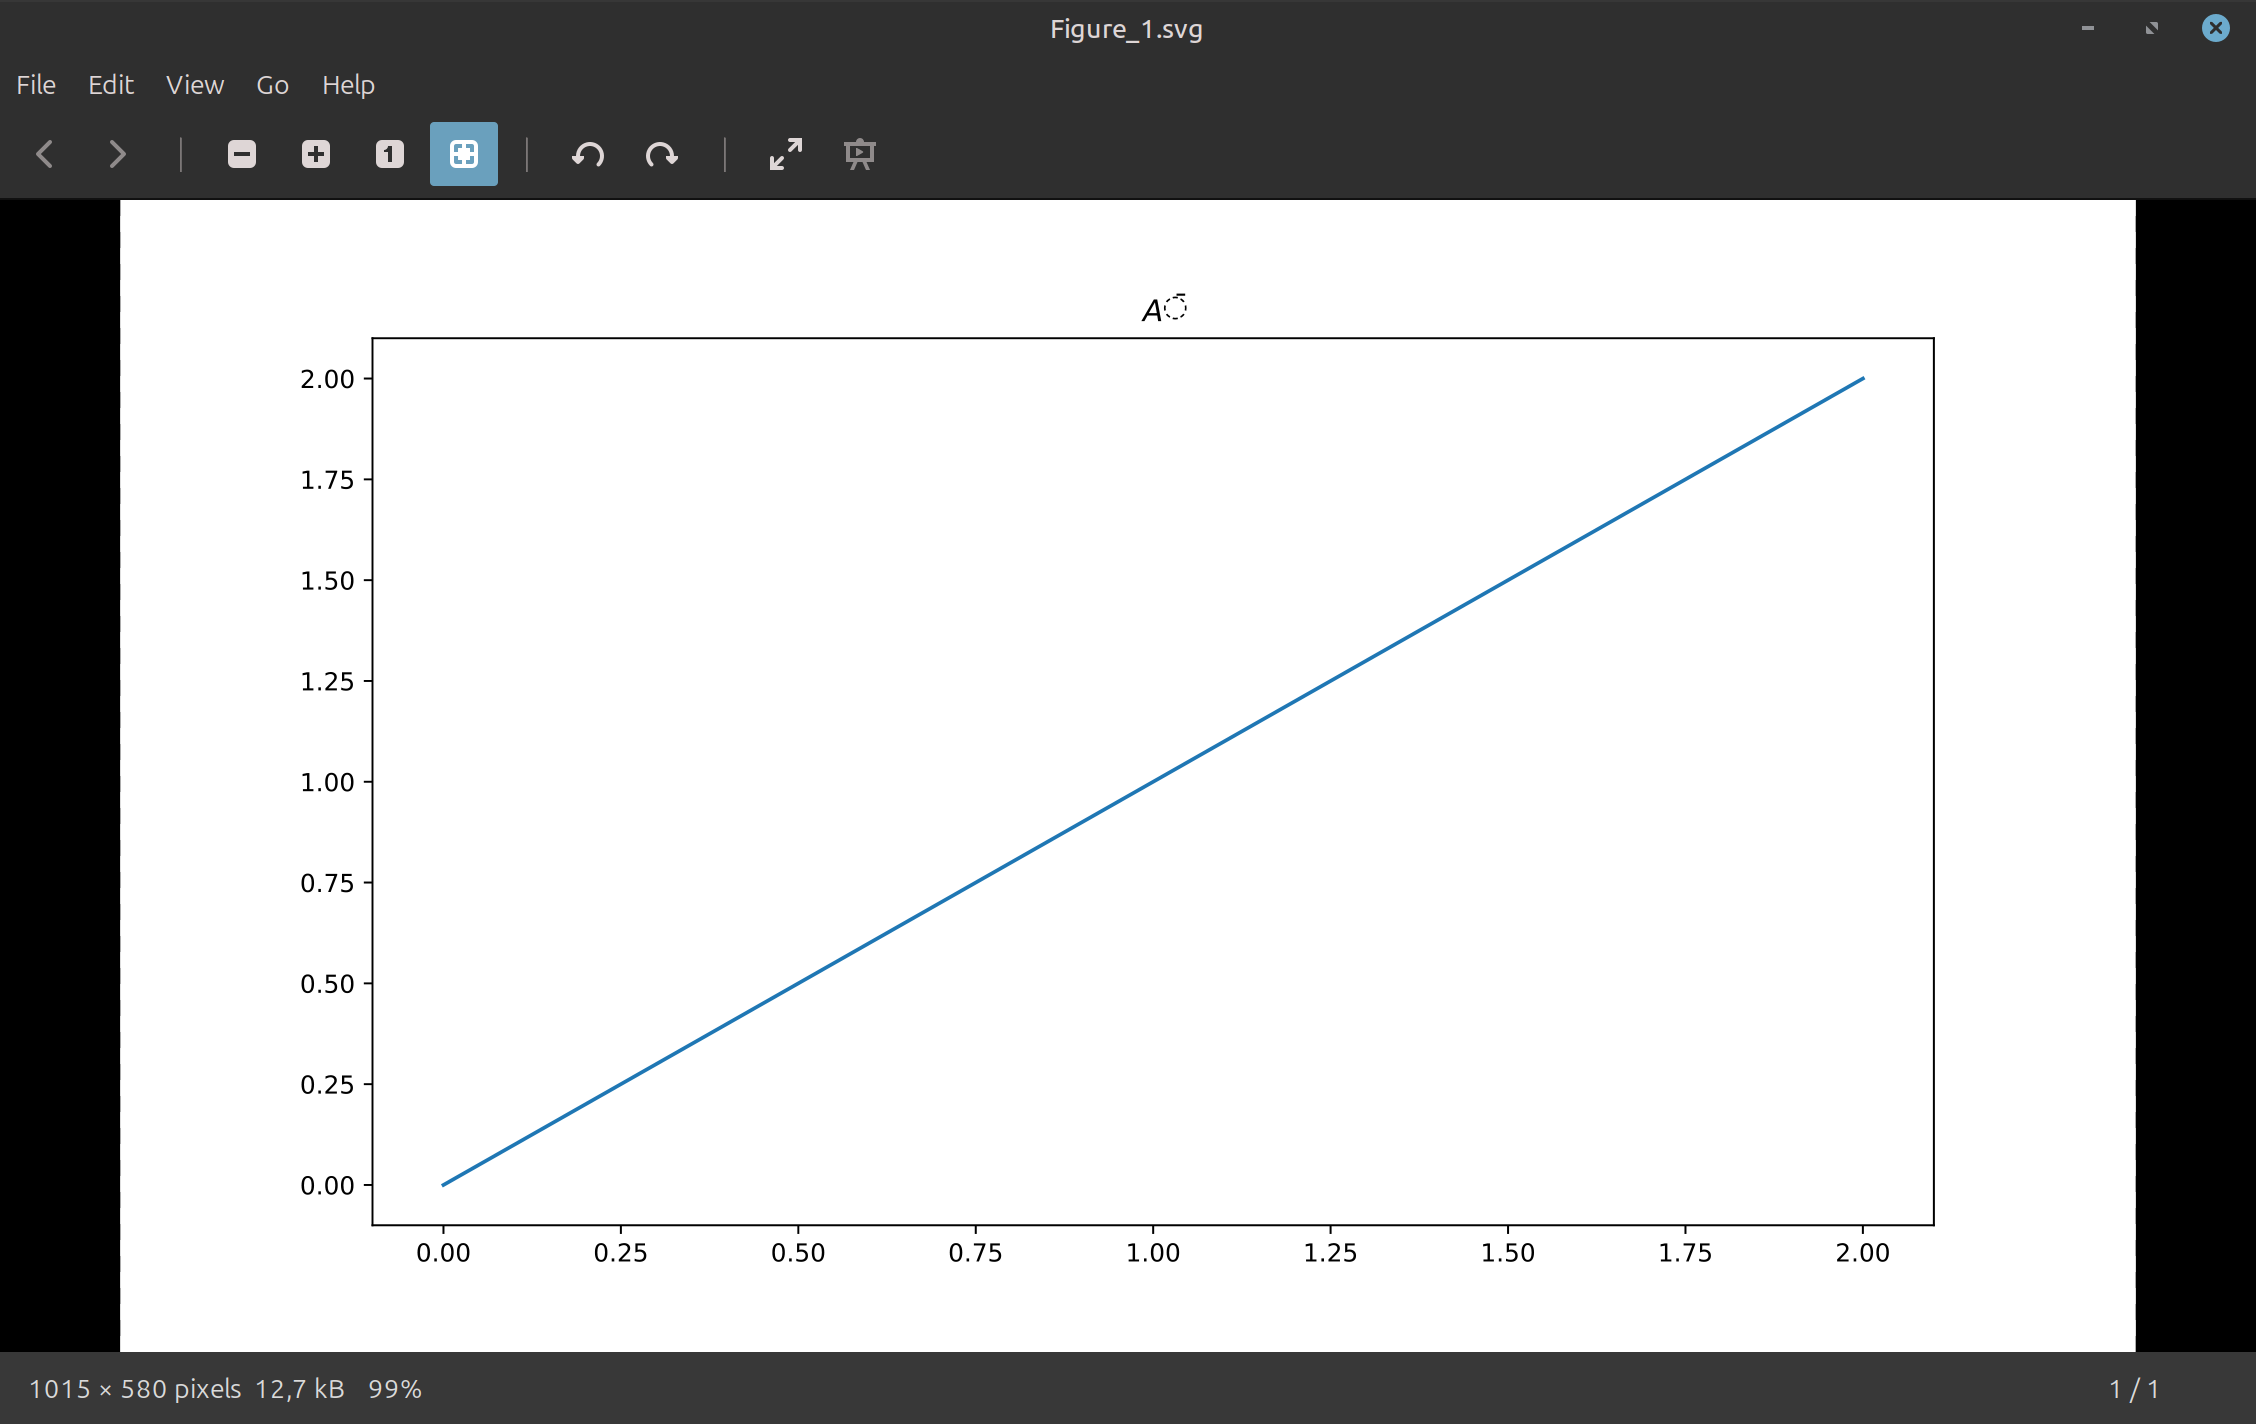Toggle the best fit zoom button
The height and width of the screenshot is (1424, 2256).
[x=464, y=154]
